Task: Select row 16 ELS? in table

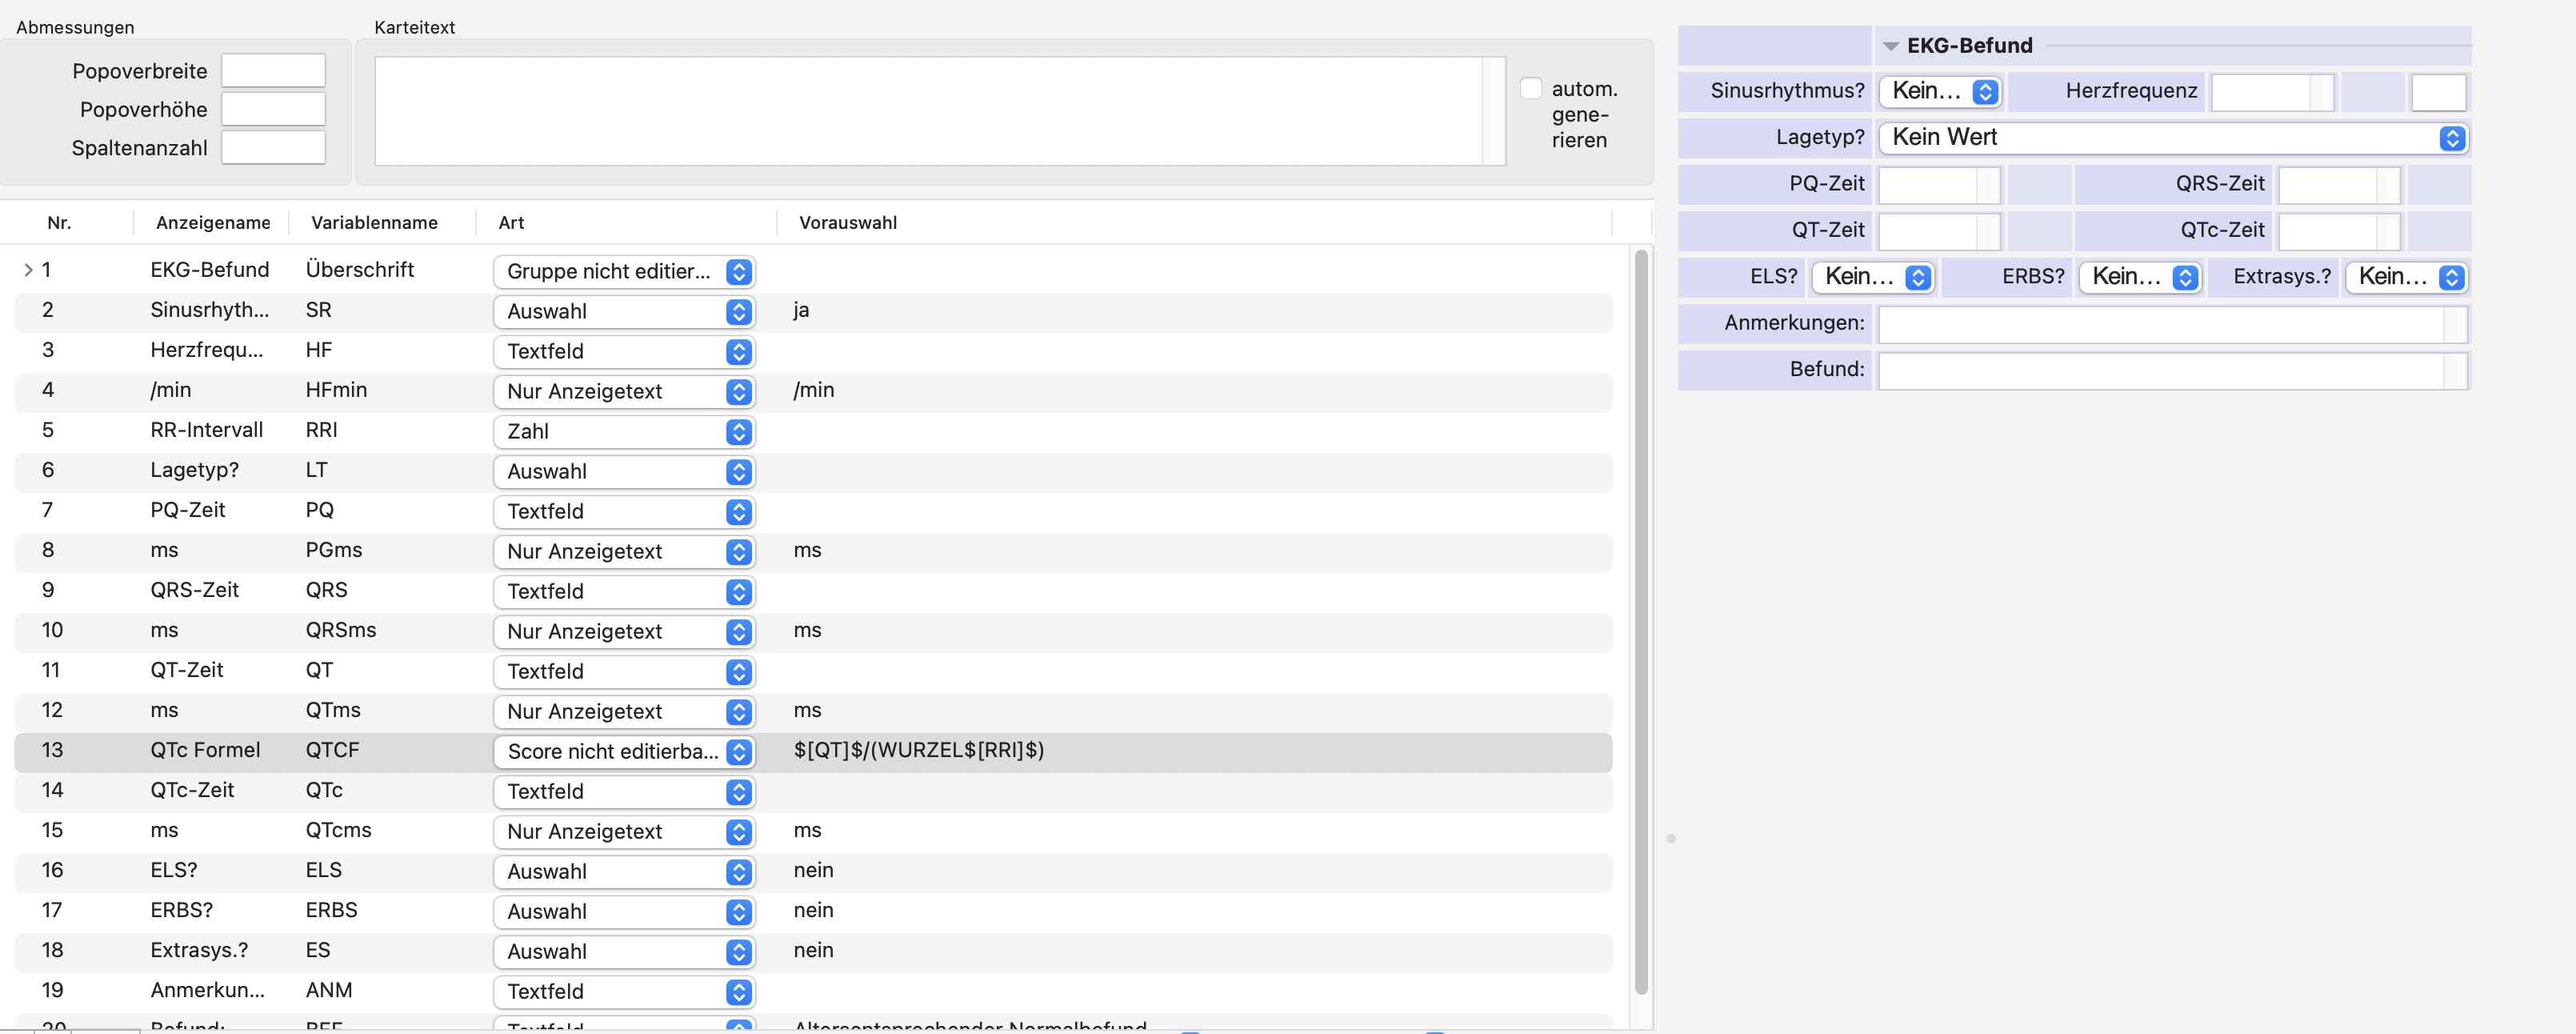Action: (813, 870)
